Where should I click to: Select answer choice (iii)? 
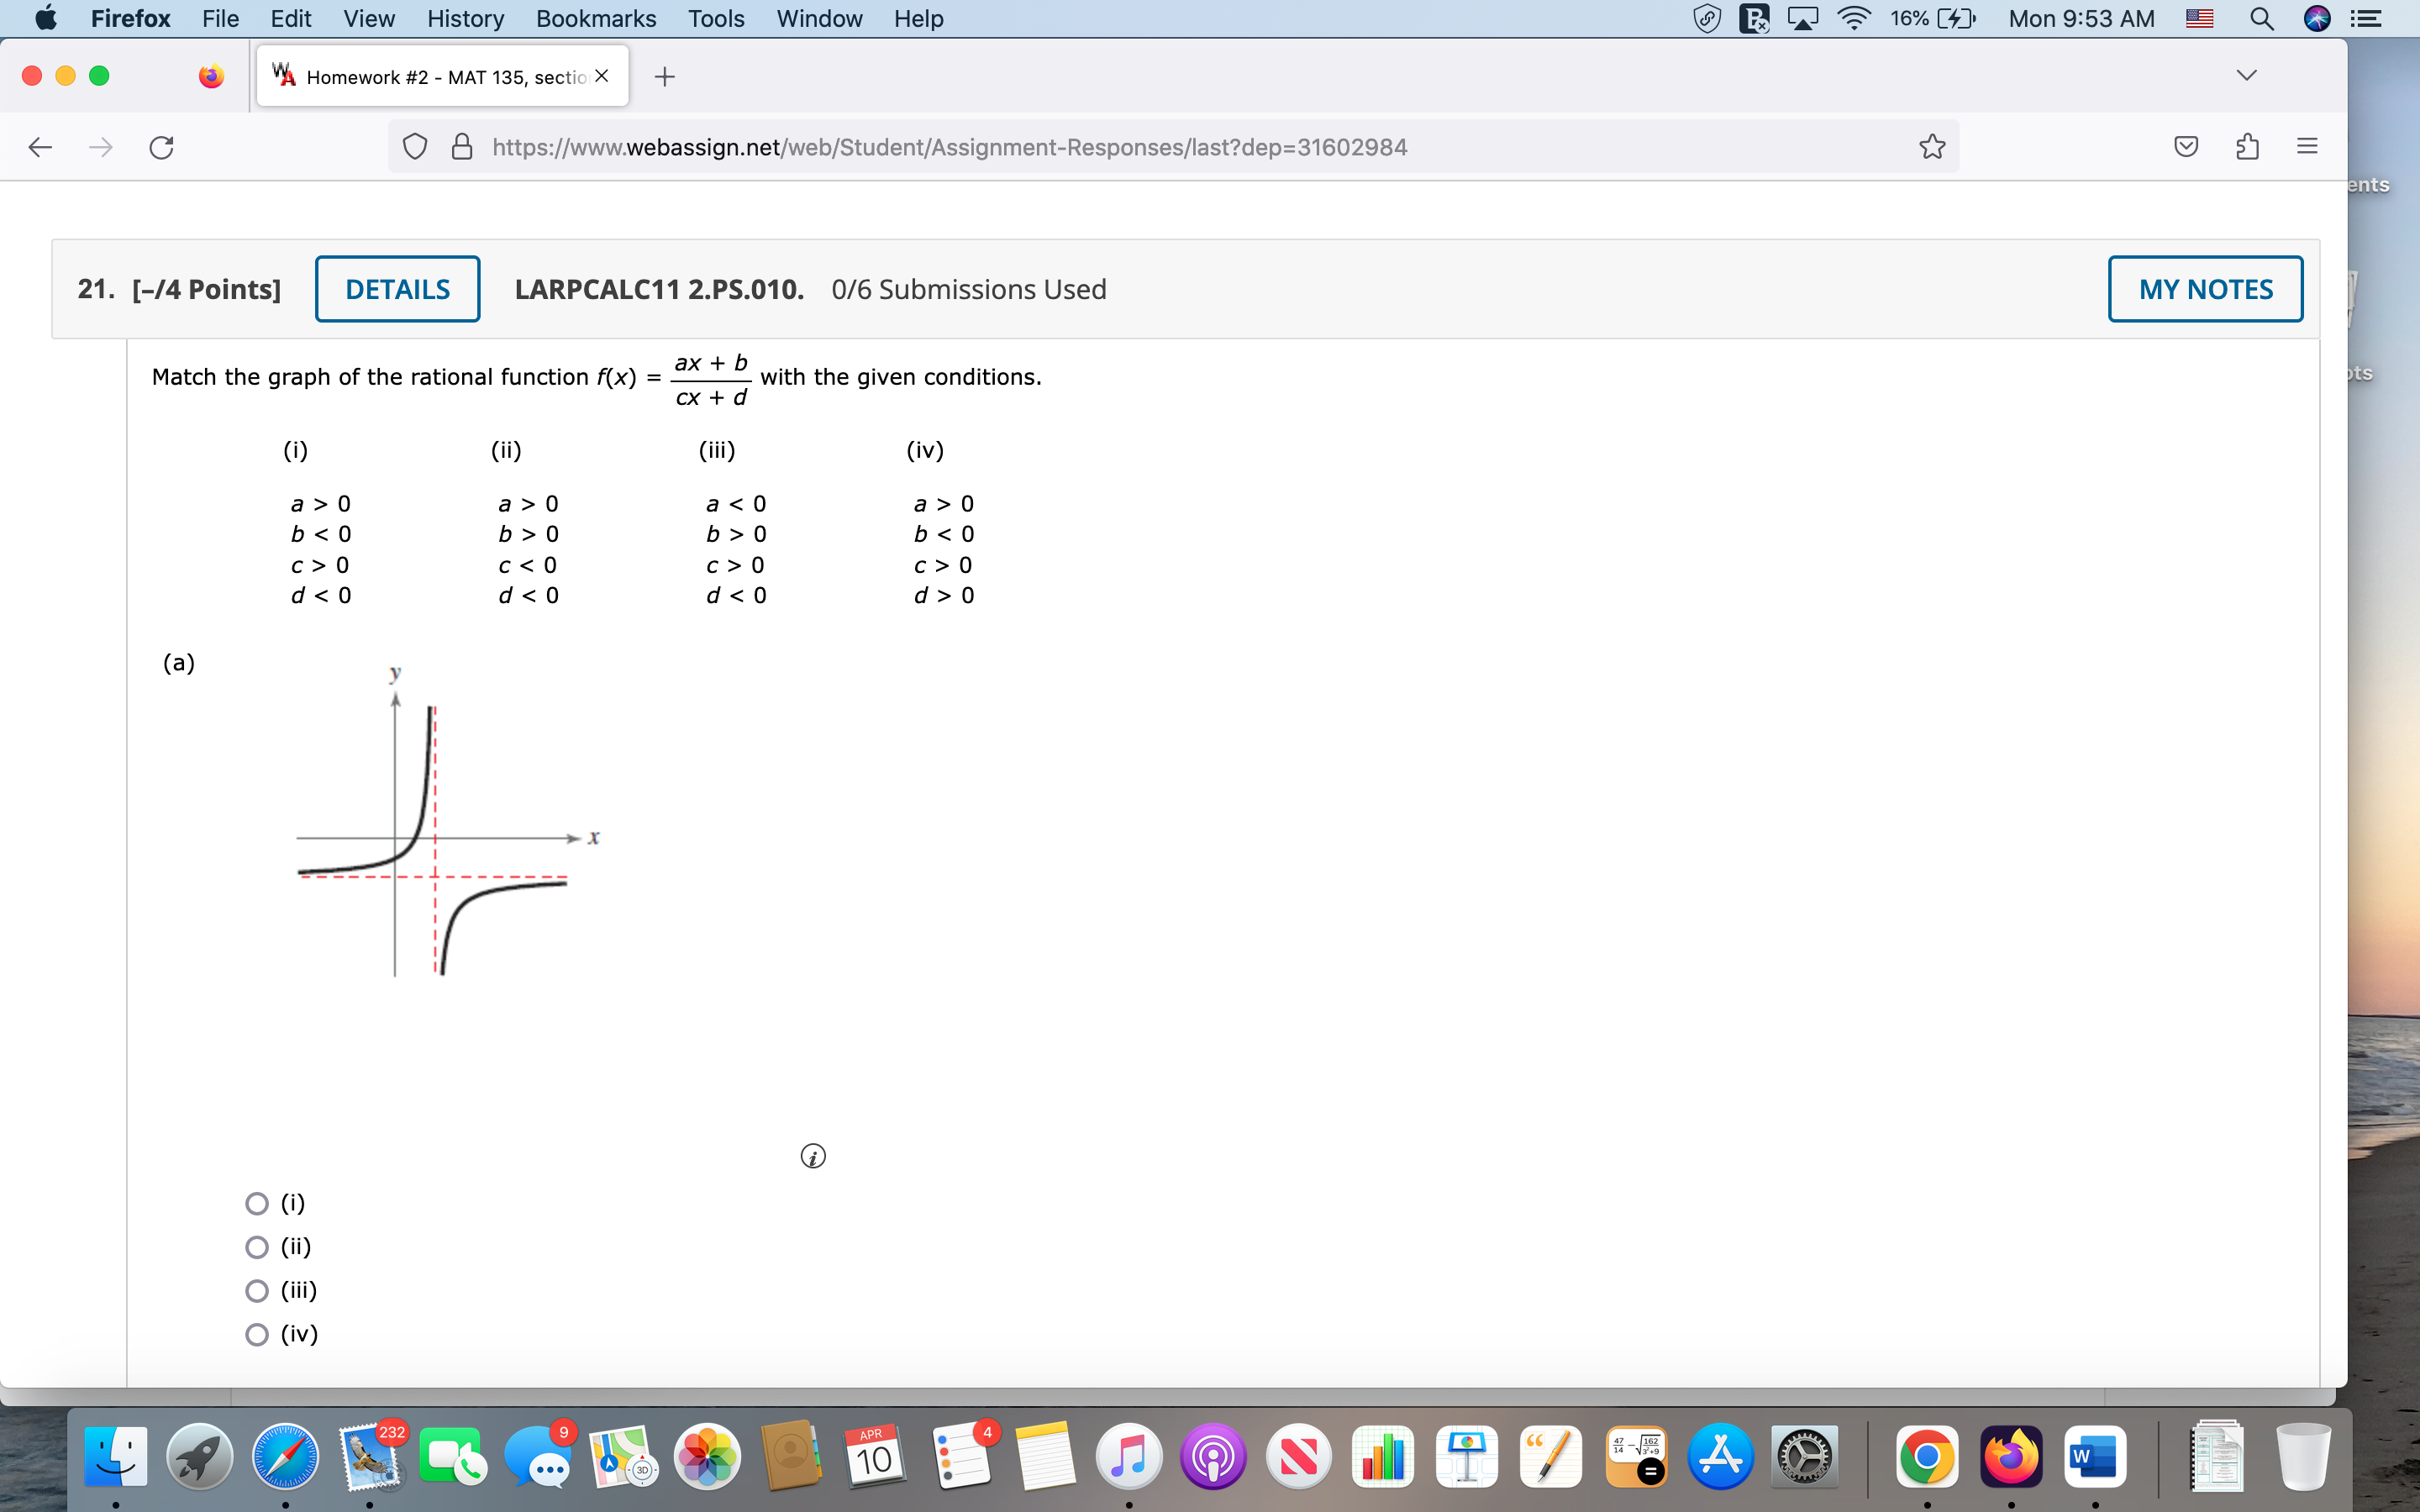click(256, 1290)
